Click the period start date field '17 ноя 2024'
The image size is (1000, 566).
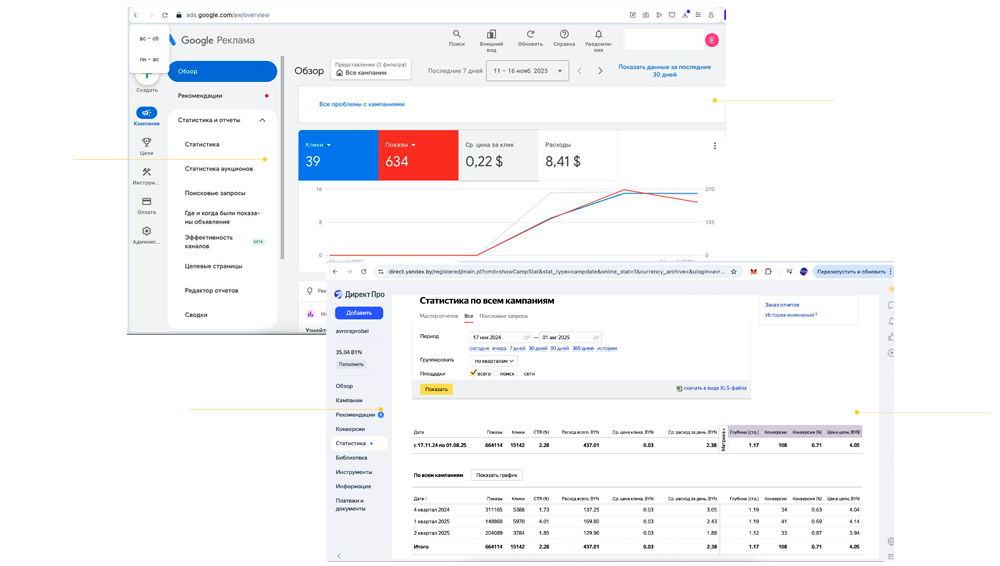(497, 337)
